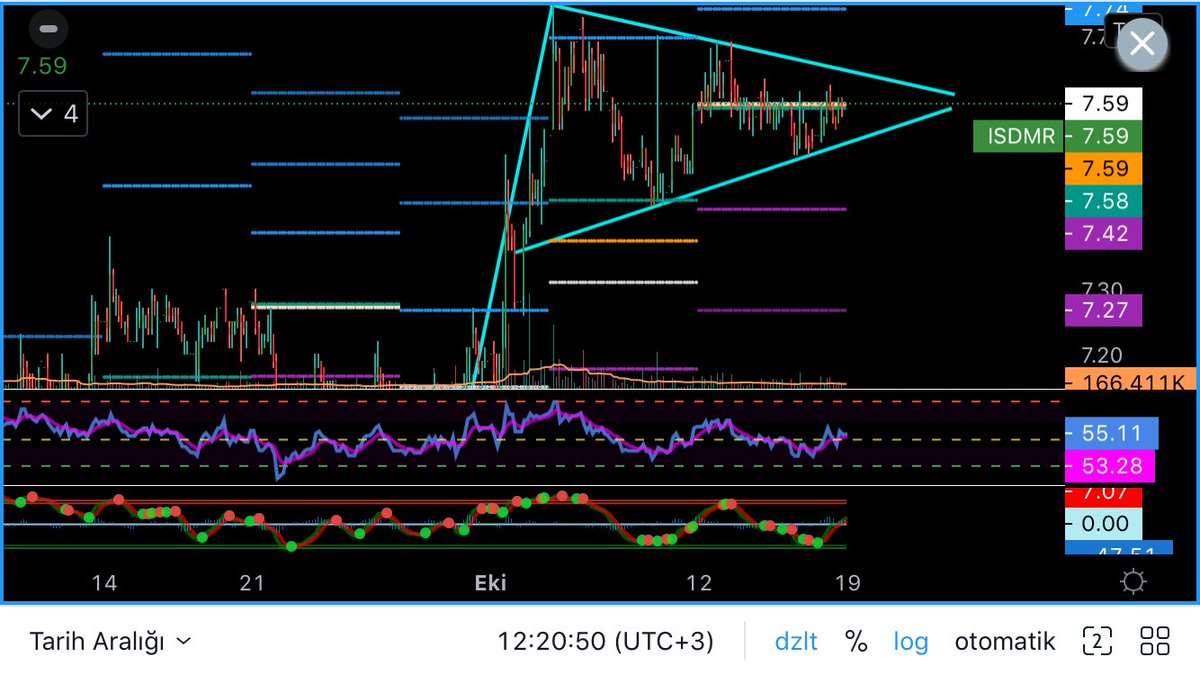
Task: Close the fullscreen chart with the X button
Action: 1142,44
